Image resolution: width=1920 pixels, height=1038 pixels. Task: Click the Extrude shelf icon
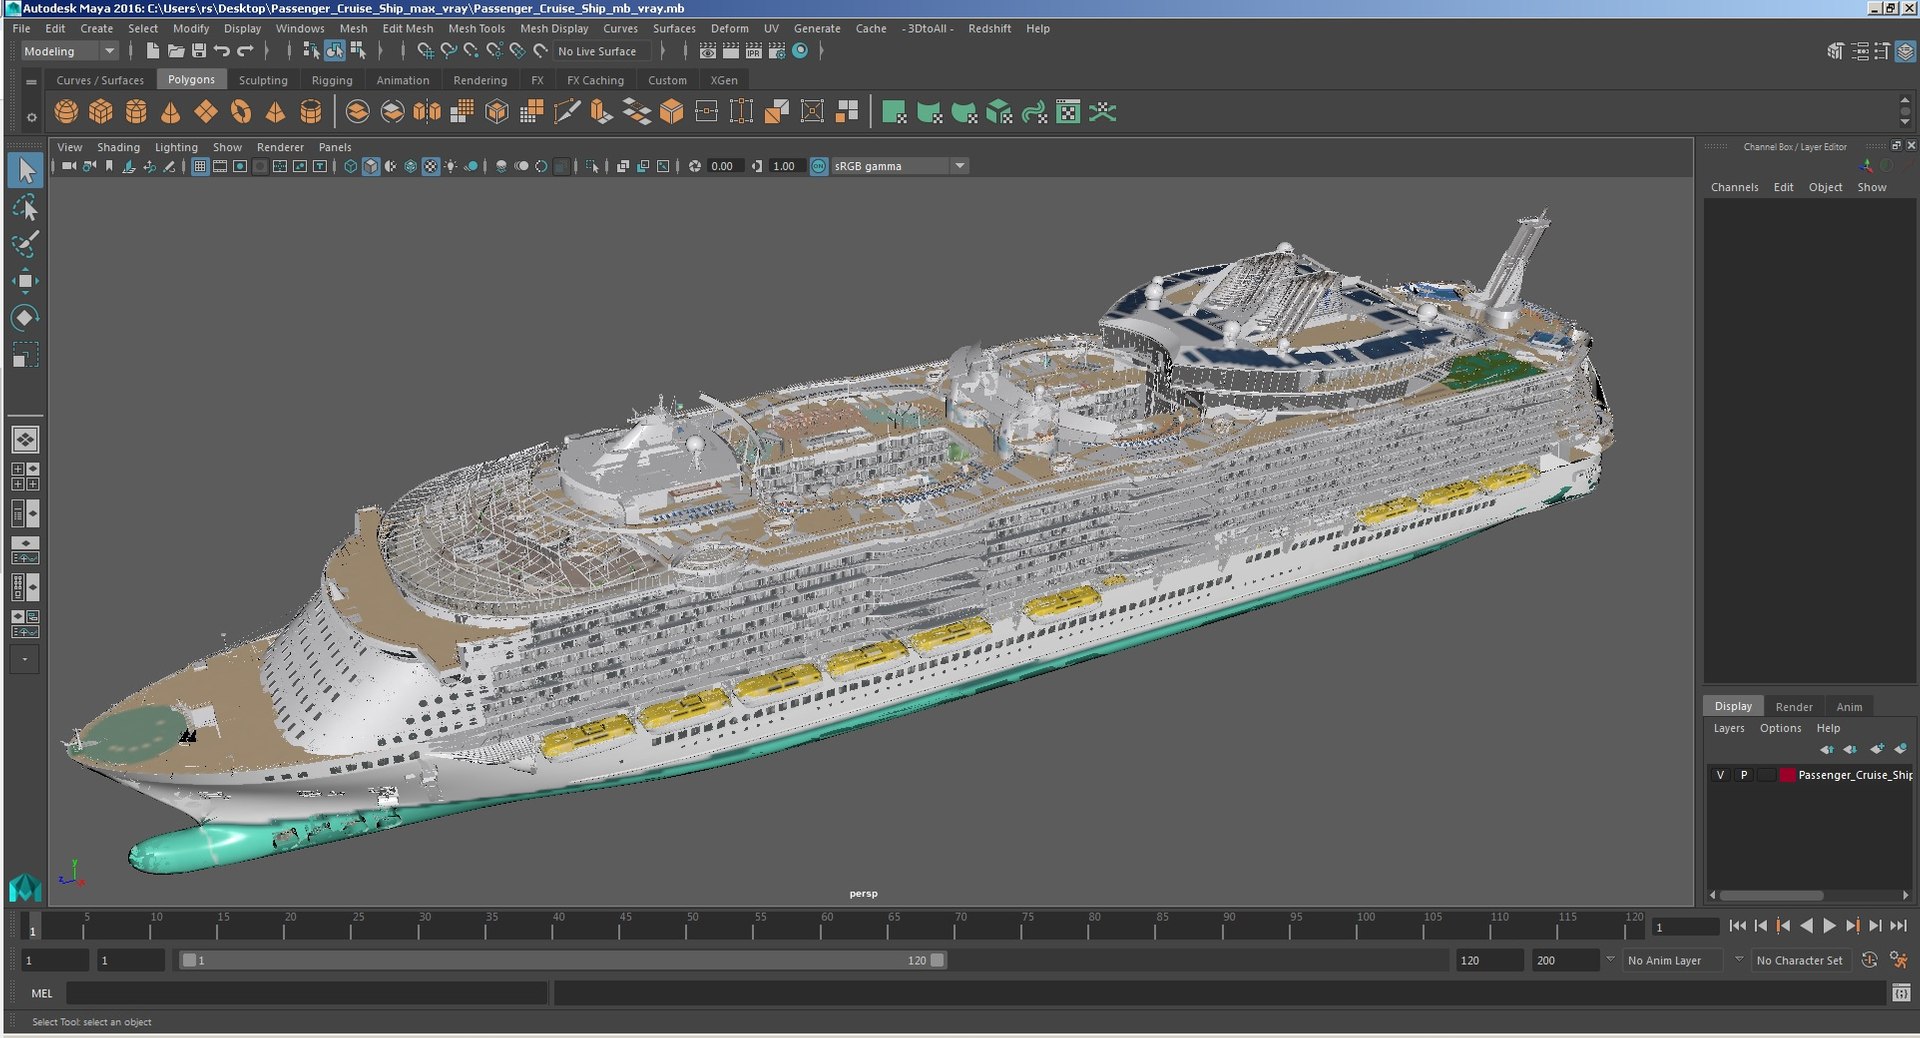[x=601, y=112]
